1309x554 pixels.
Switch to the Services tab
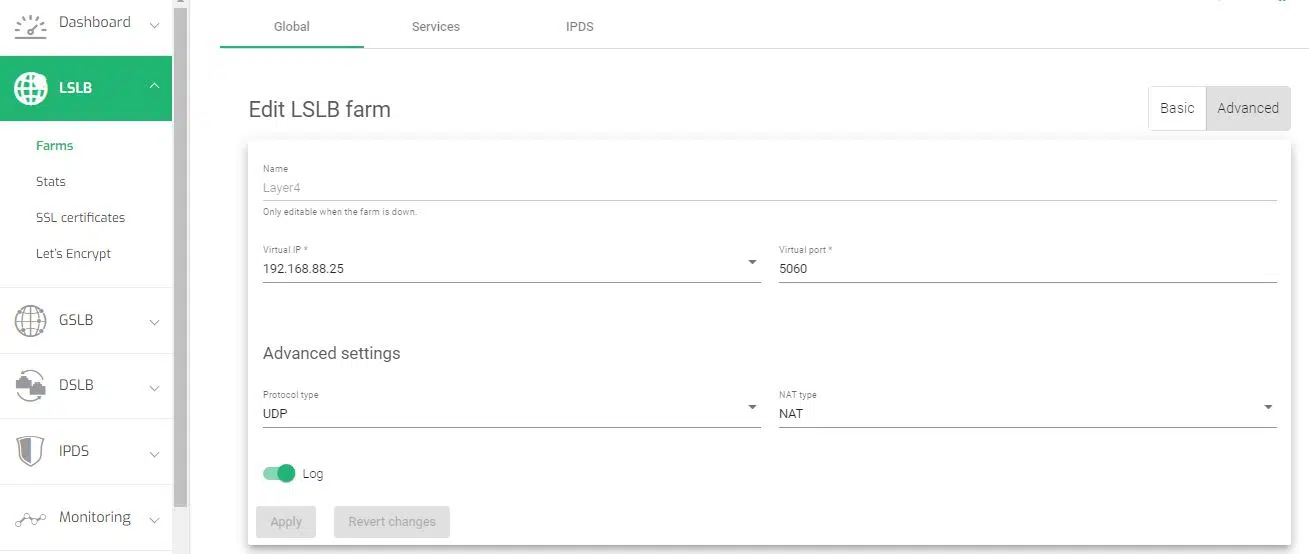pos(435,26)
